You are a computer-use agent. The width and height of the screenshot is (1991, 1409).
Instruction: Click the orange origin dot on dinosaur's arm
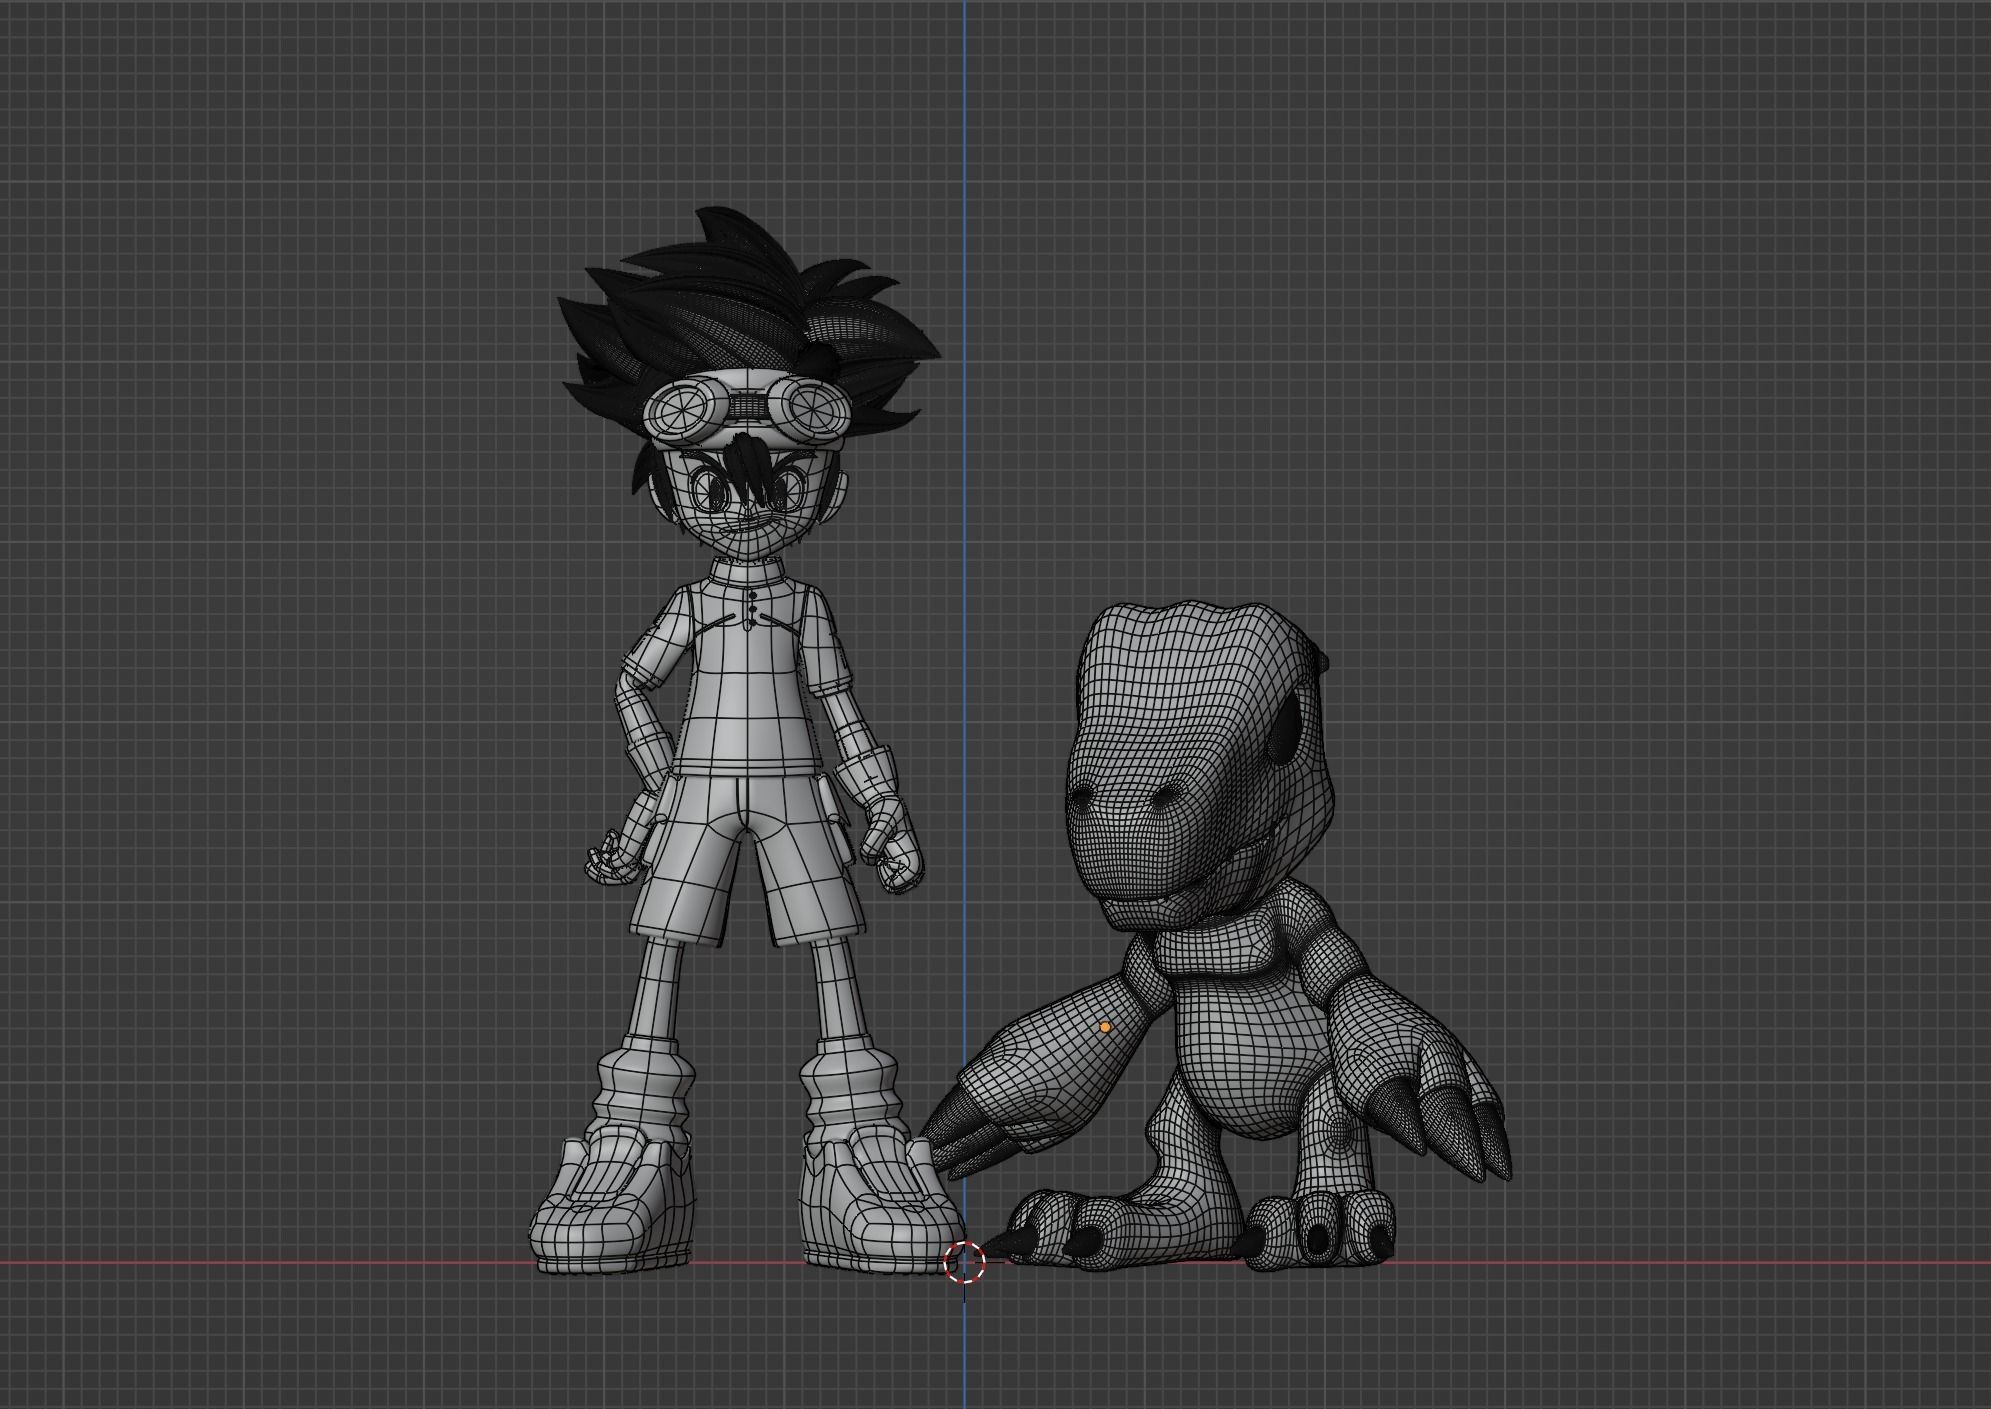click(x=1105, y=1027)
